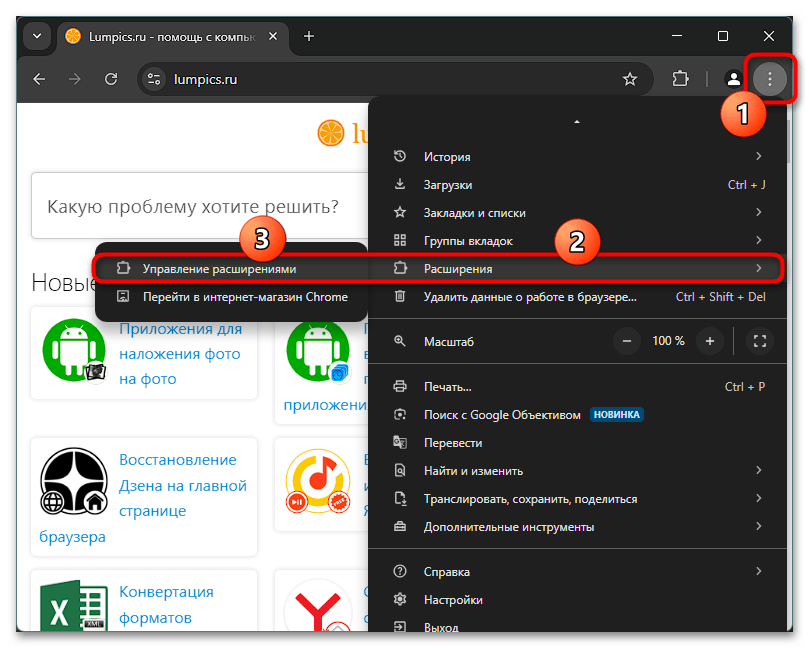Open Настройки from the menu
The height and width of the screenshot is (648, 809).
click(578, 600)
